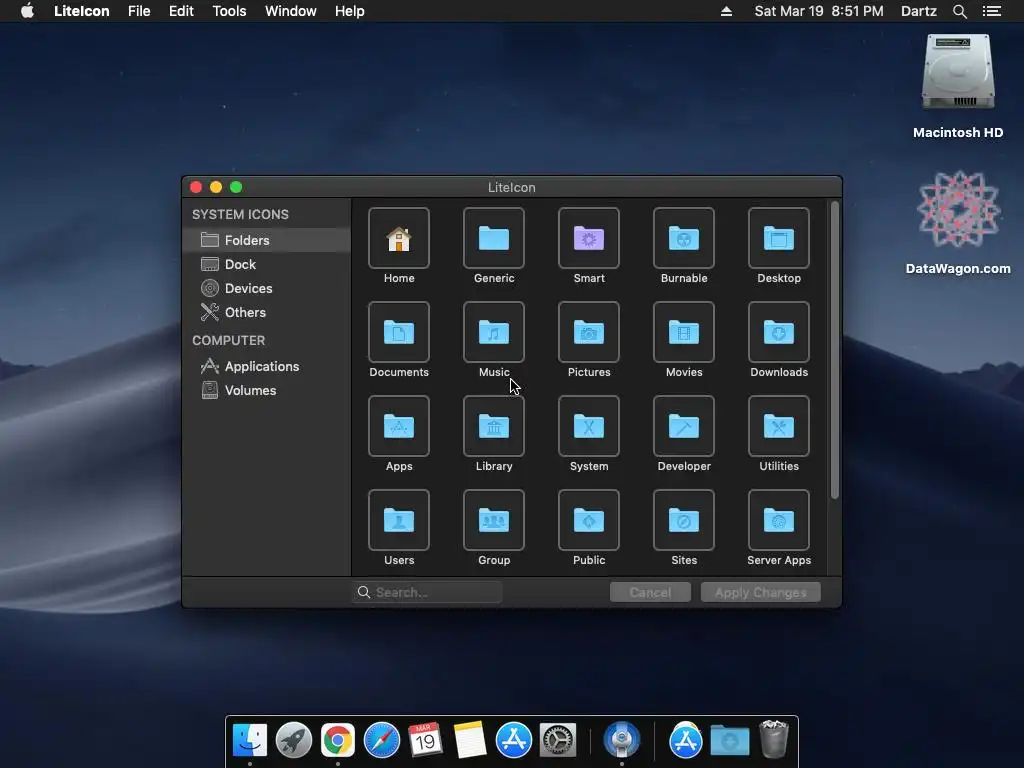The height and width of the screenshot is (768, 1024).
Task: Open the Help menu
Action: pos(349,11)
